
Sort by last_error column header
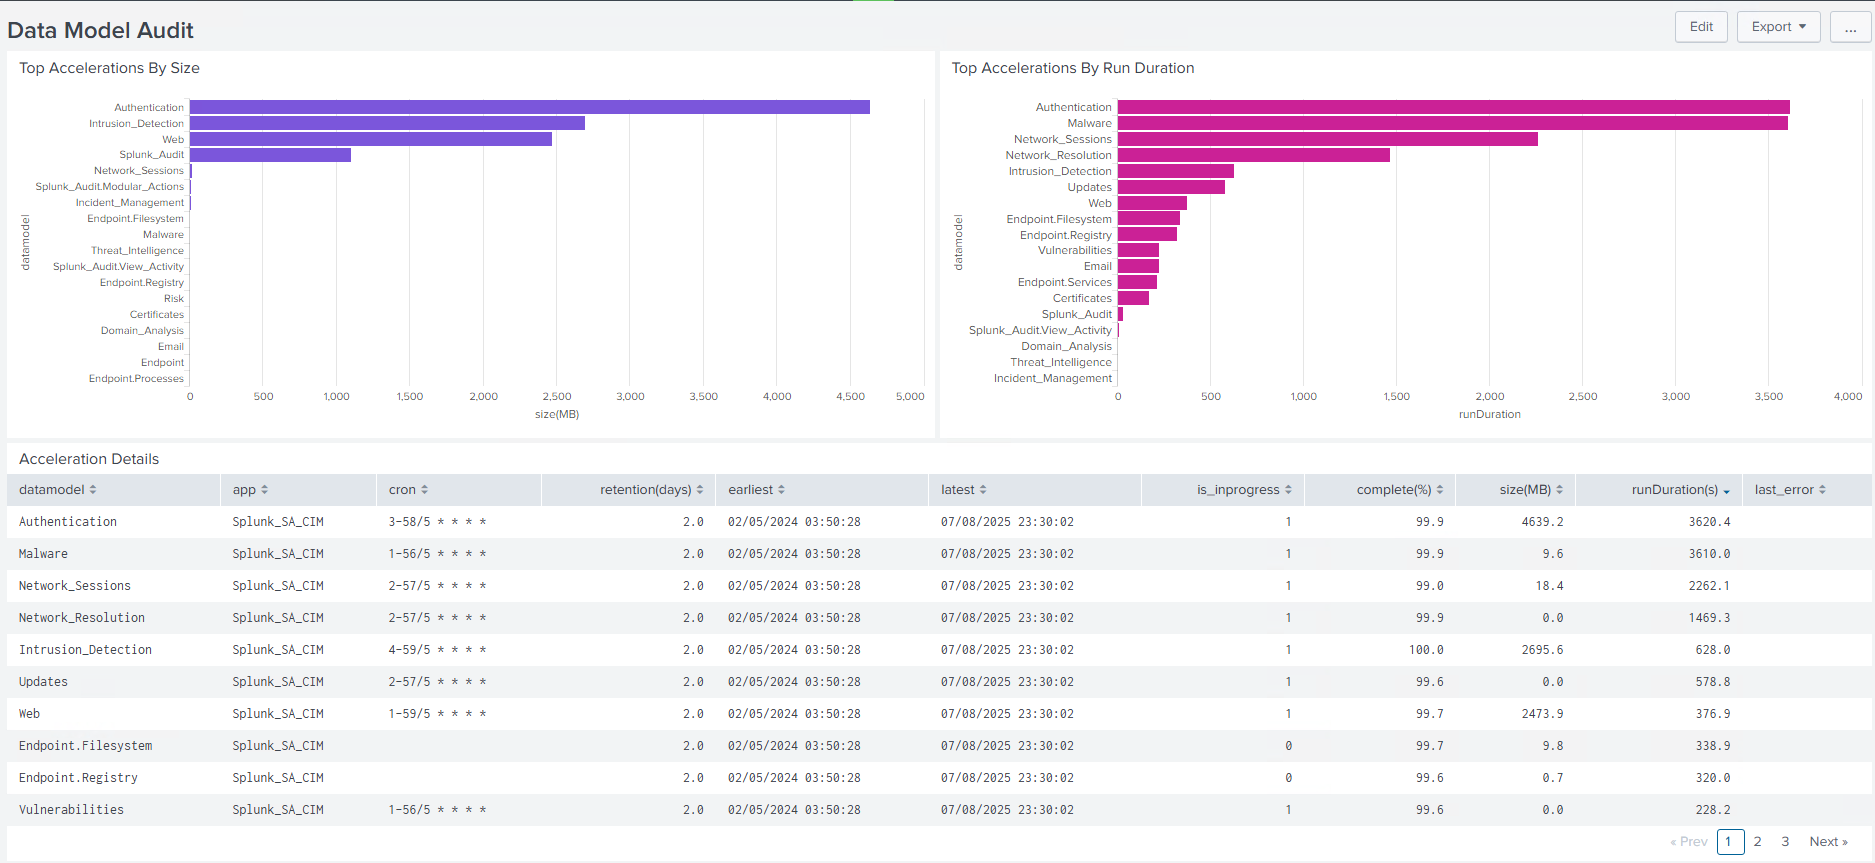[x=1789, y=490]
